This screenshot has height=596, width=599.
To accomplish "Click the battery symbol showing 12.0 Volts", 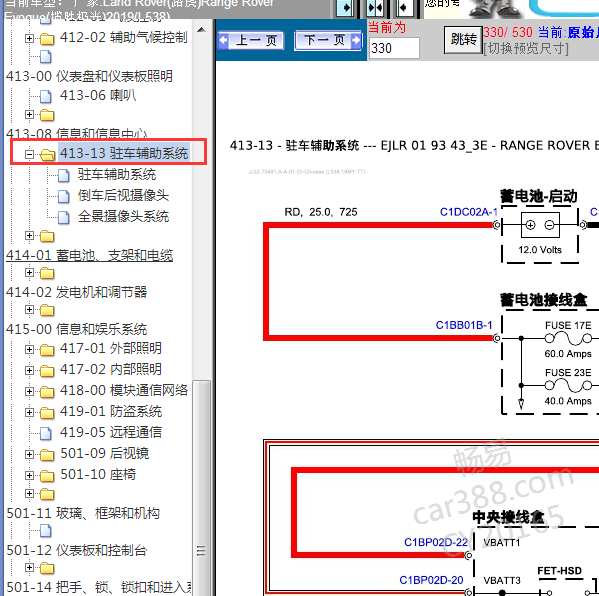I will coord(540,225).
